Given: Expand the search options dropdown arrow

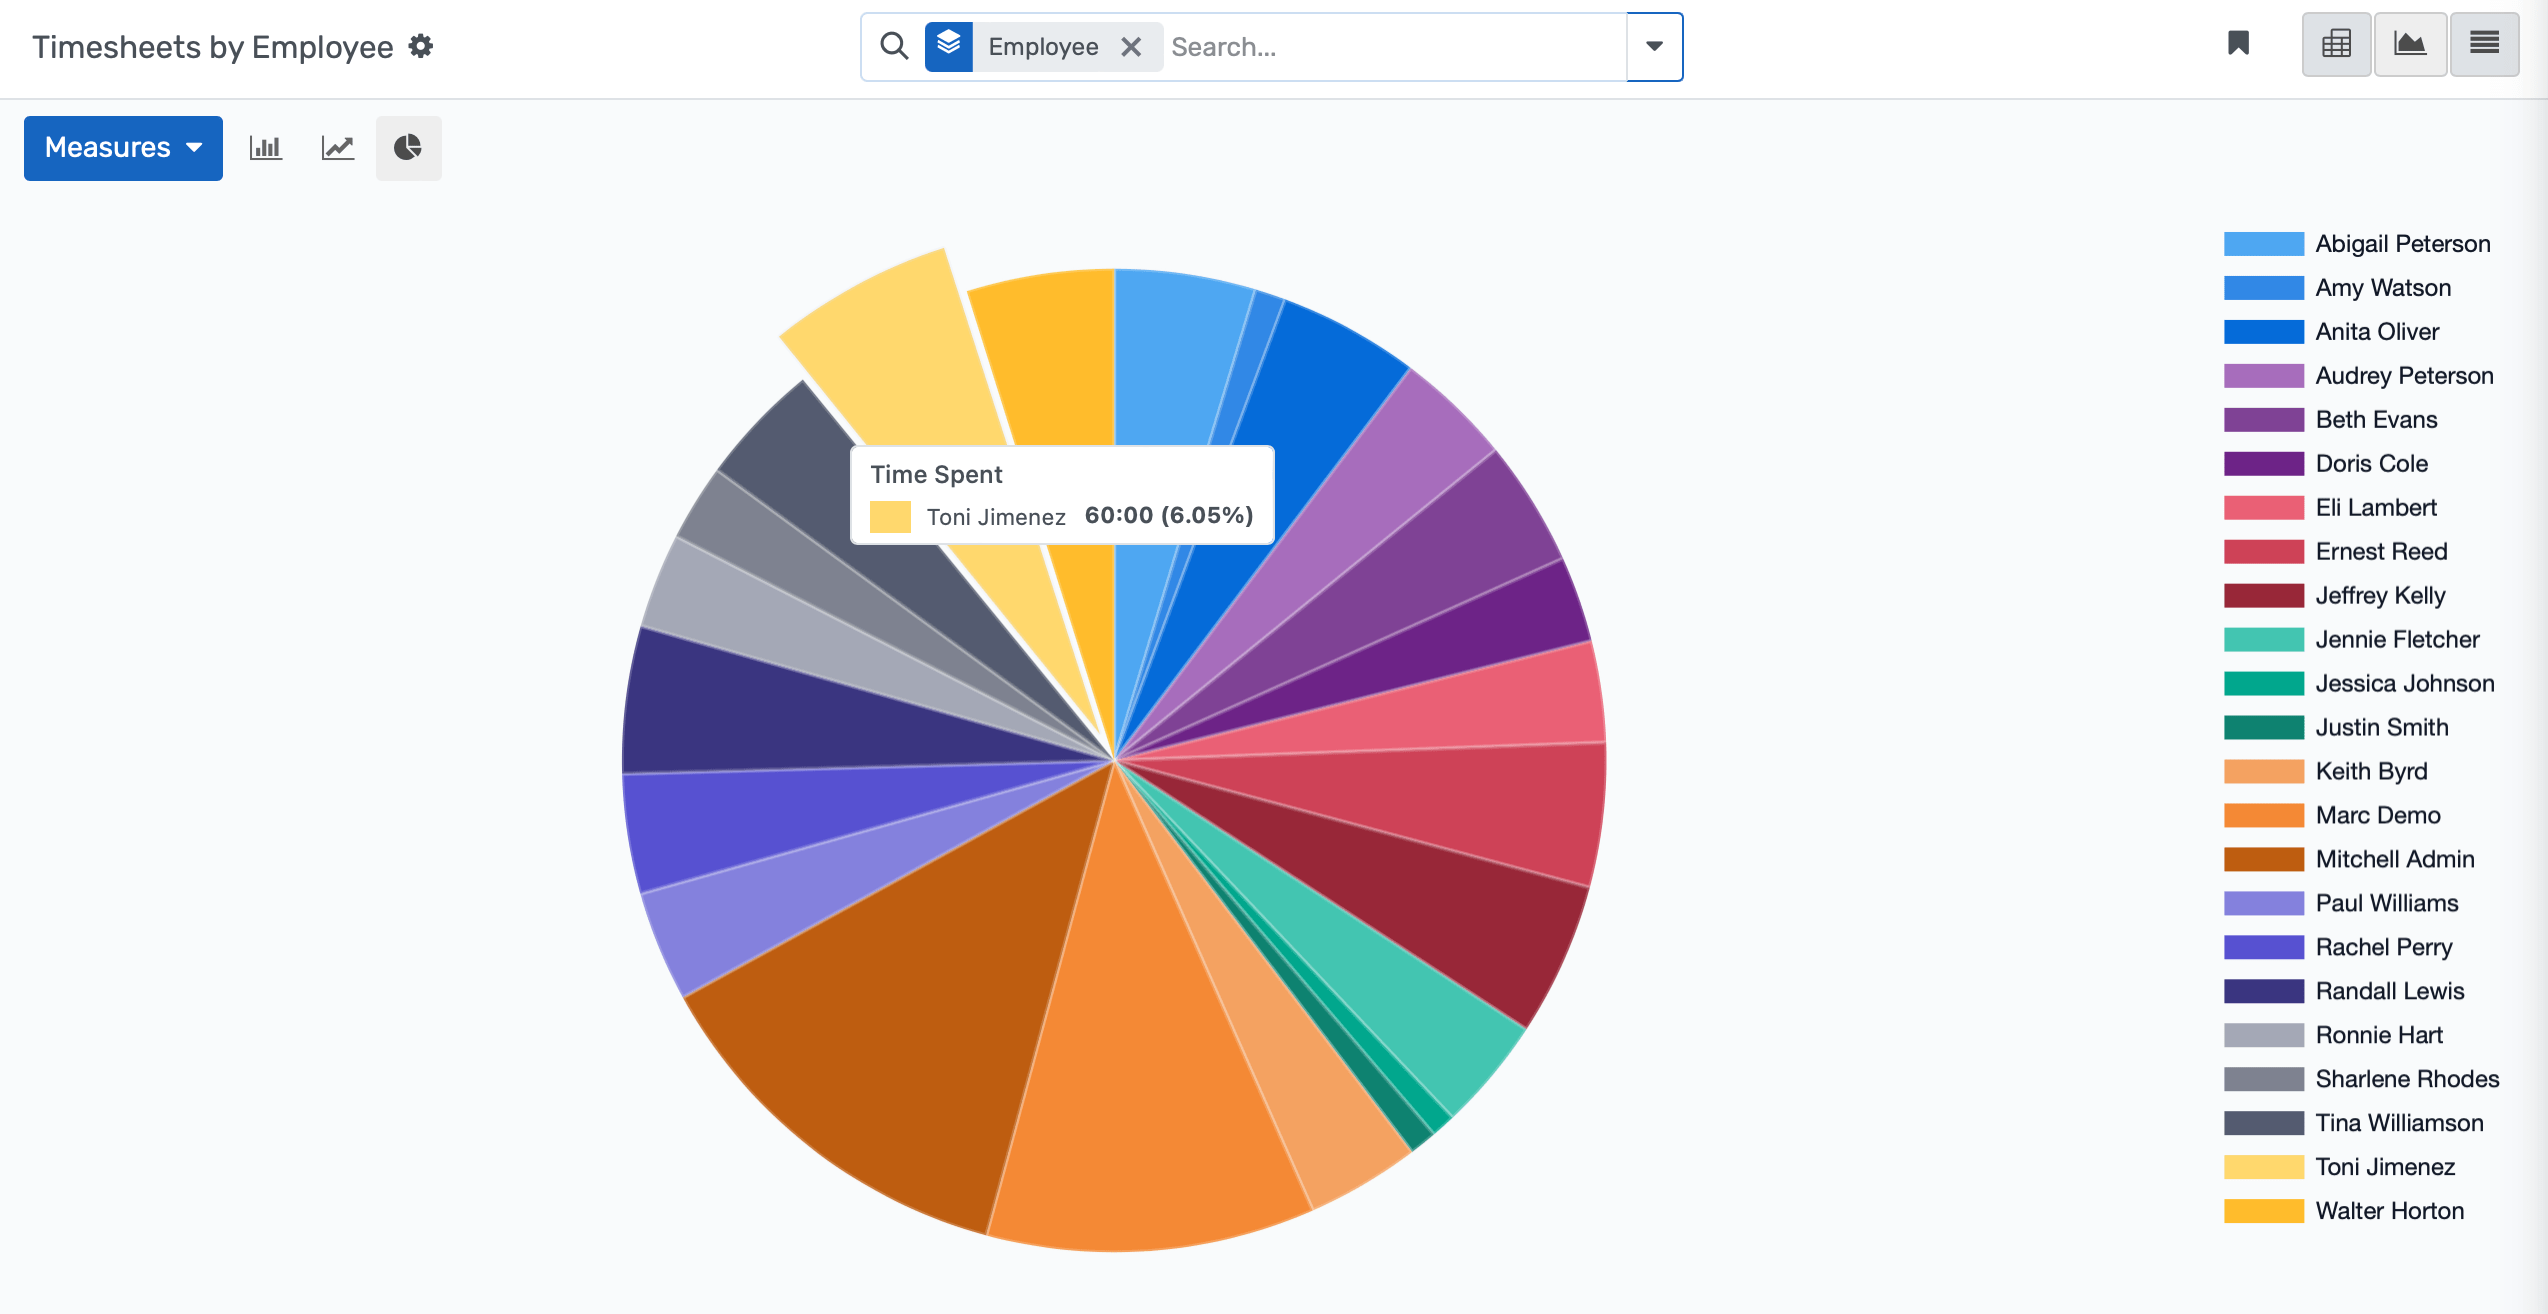Looking at the screenshot, I should [1654, 46].
